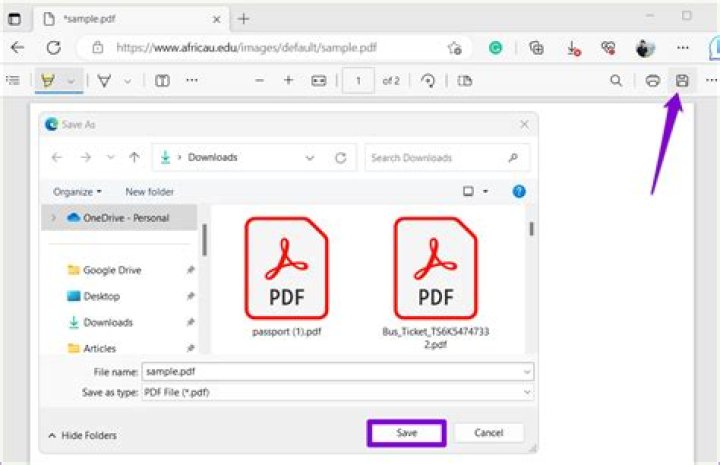Click the Print icon in PDF toolbar
The height and width of the screenshot is (465, 720).
(x=652, y=81)
